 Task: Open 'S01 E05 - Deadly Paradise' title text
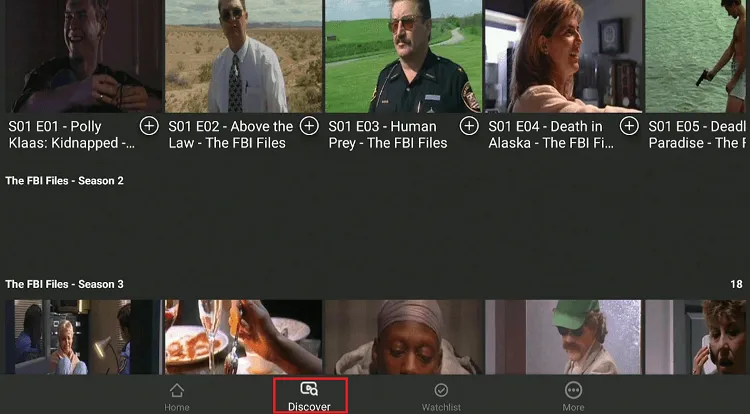pos(697,134)
